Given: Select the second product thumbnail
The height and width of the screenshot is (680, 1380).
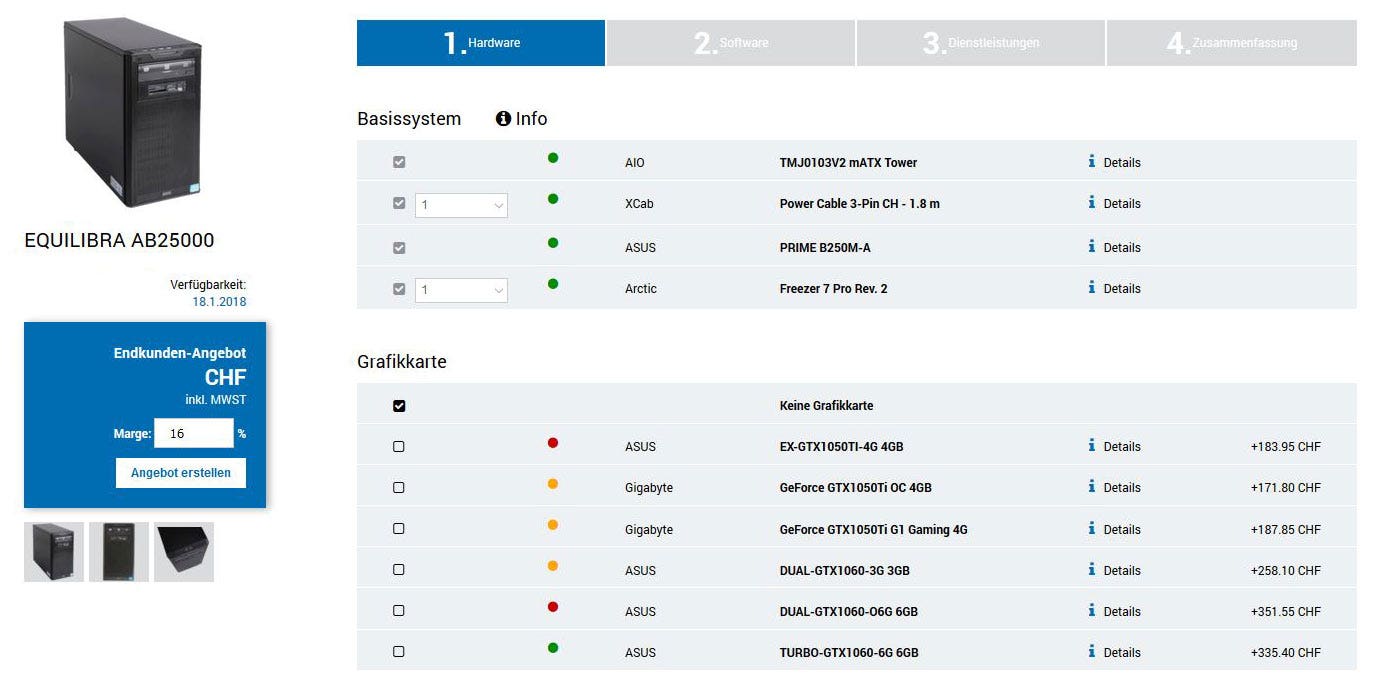Looking at the screenshot, I should click(119, 552).
